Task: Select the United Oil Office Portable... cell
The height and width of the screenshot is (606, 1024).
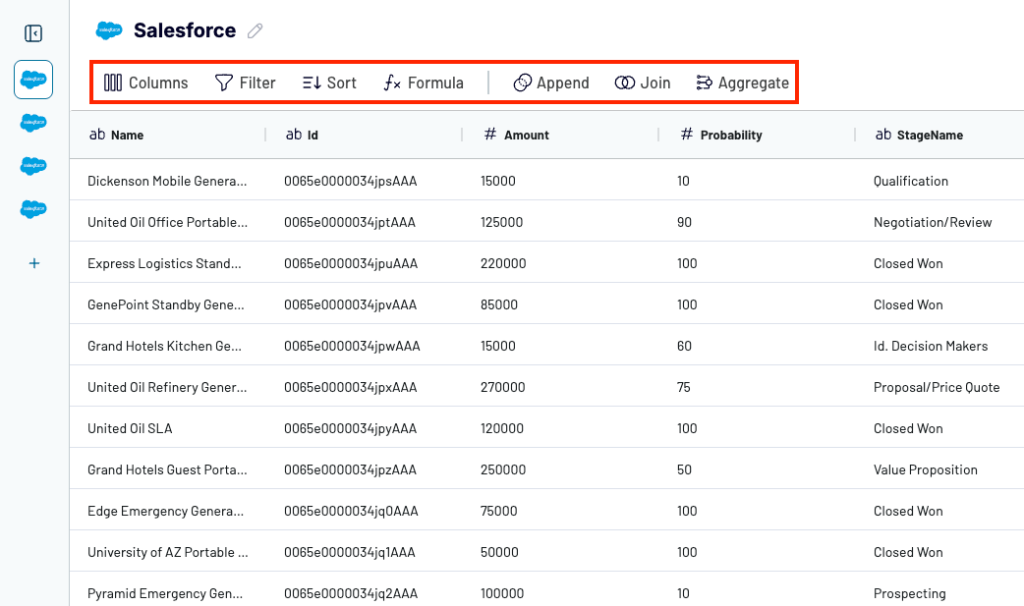Action: click(168, 222)
